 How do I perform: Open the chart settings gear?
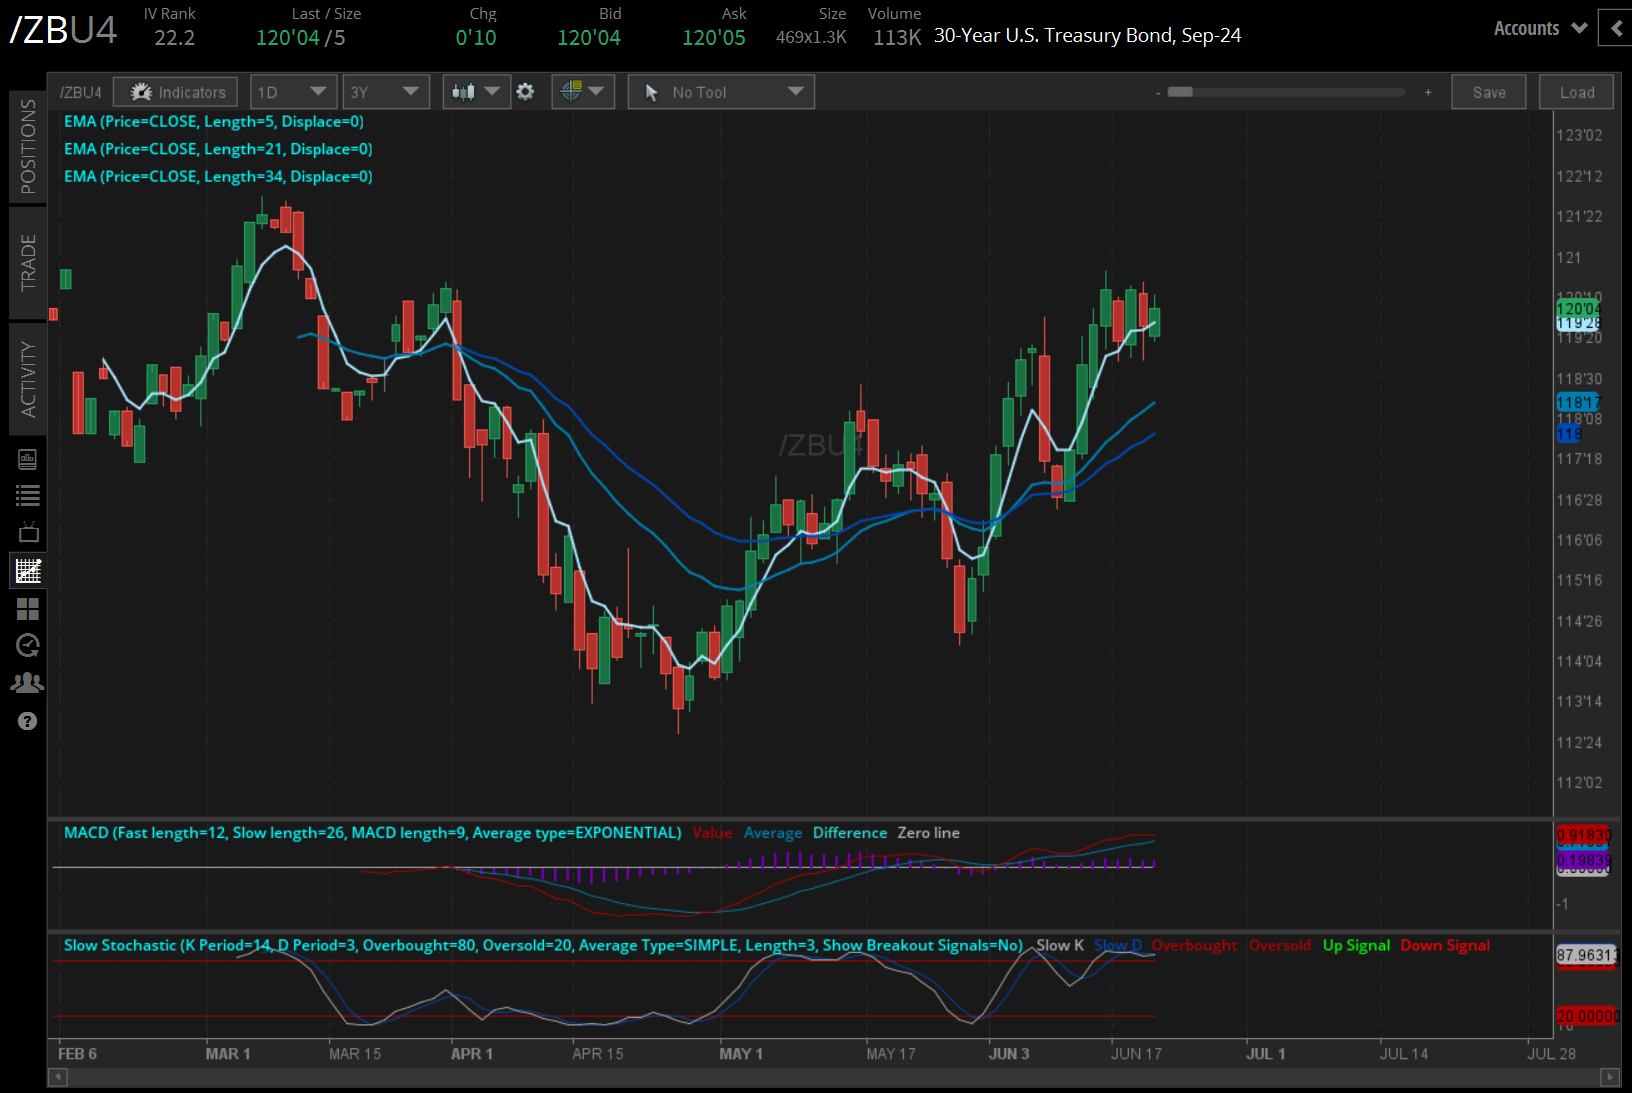[x=525, y=91]
